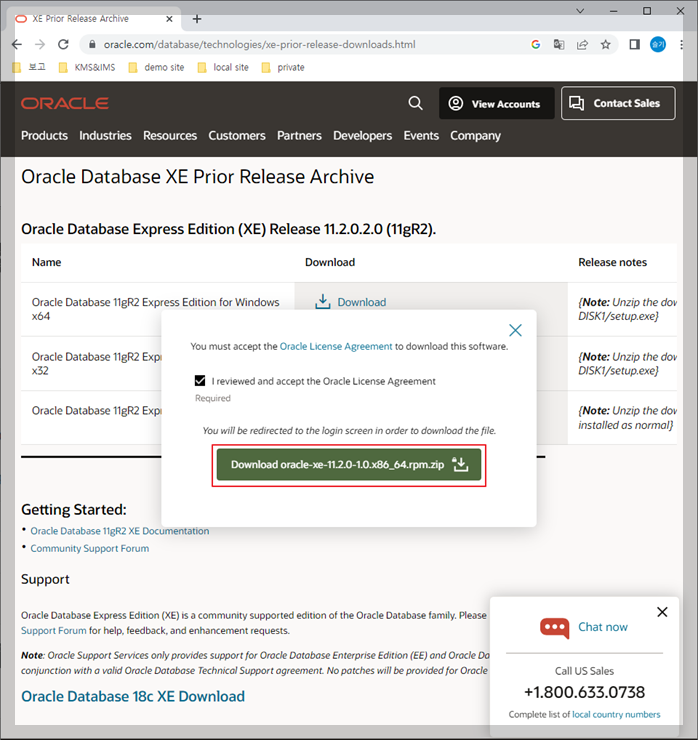Open the Chrome profile avatar
The width and height of the screenshot is (698, 740).
coord(658,44)
